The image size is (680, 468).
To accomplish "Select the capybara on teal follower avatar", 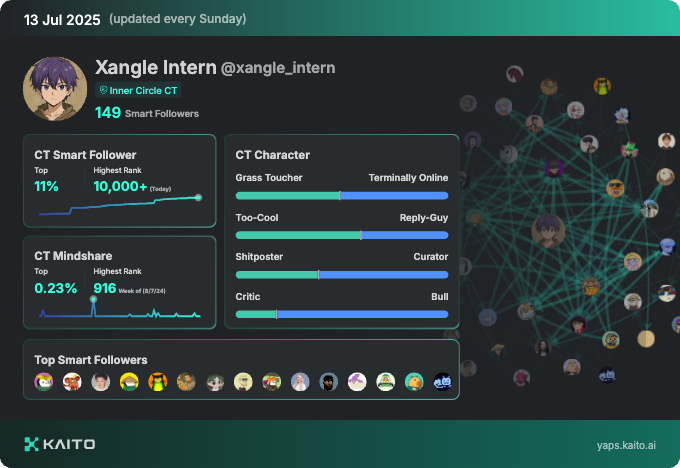I will [414, 382].
